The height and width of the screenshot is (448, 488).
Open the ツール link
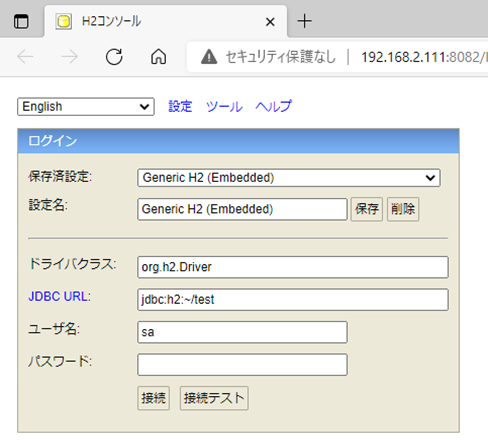(224, 107)
